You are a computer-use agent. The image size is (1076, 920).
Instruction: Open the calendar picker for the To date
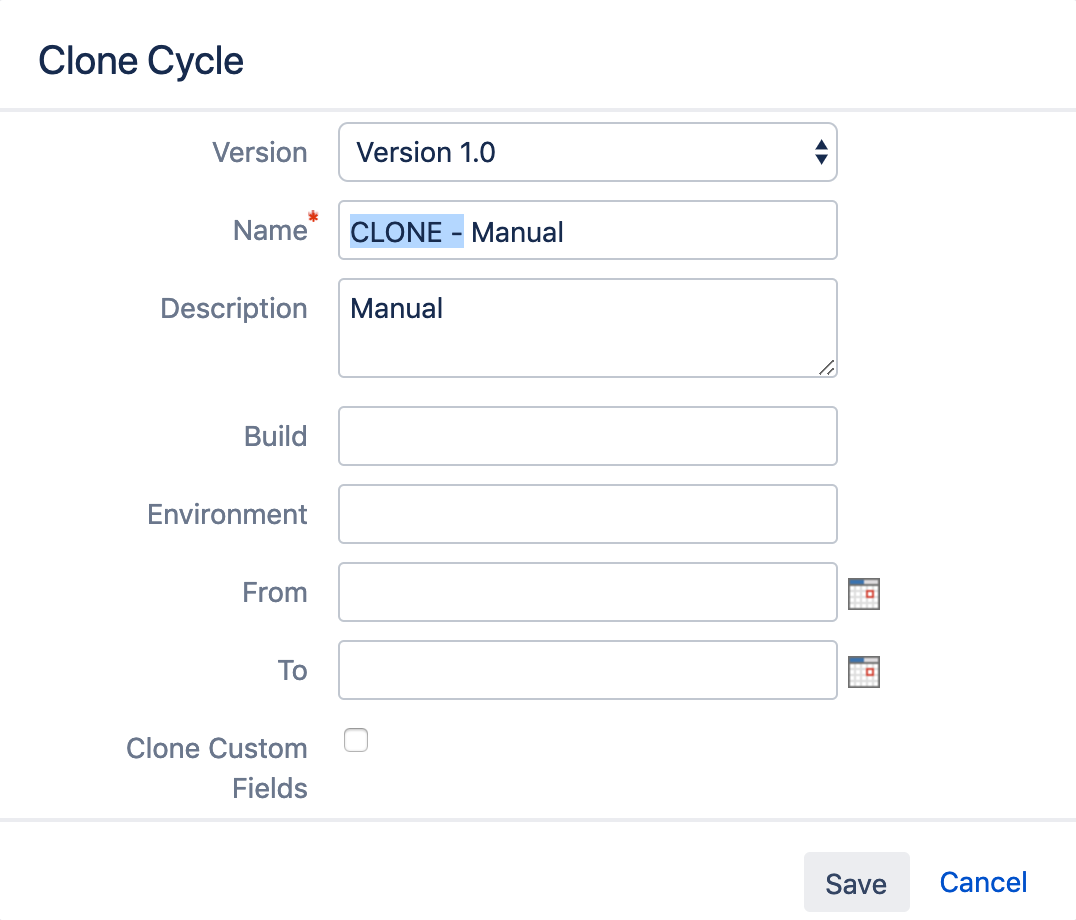click(x=863, y=671)
